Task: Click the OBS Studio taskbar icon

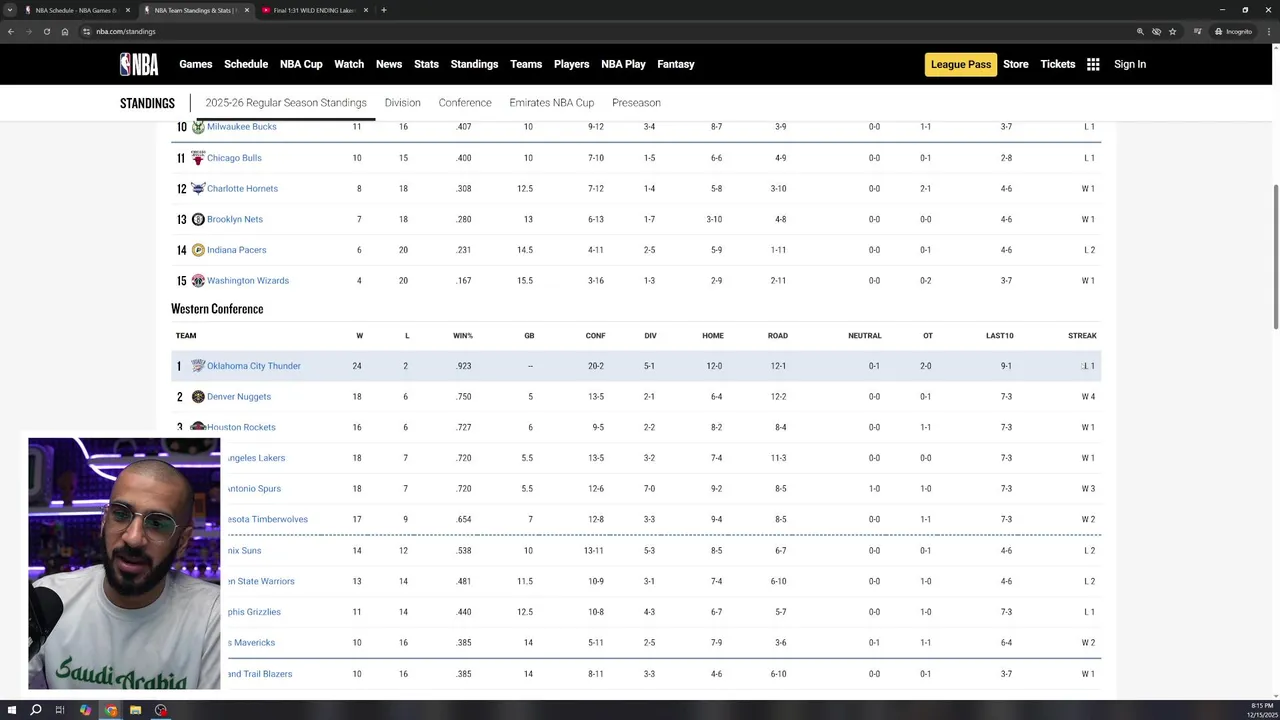Action: coord(160,710)
